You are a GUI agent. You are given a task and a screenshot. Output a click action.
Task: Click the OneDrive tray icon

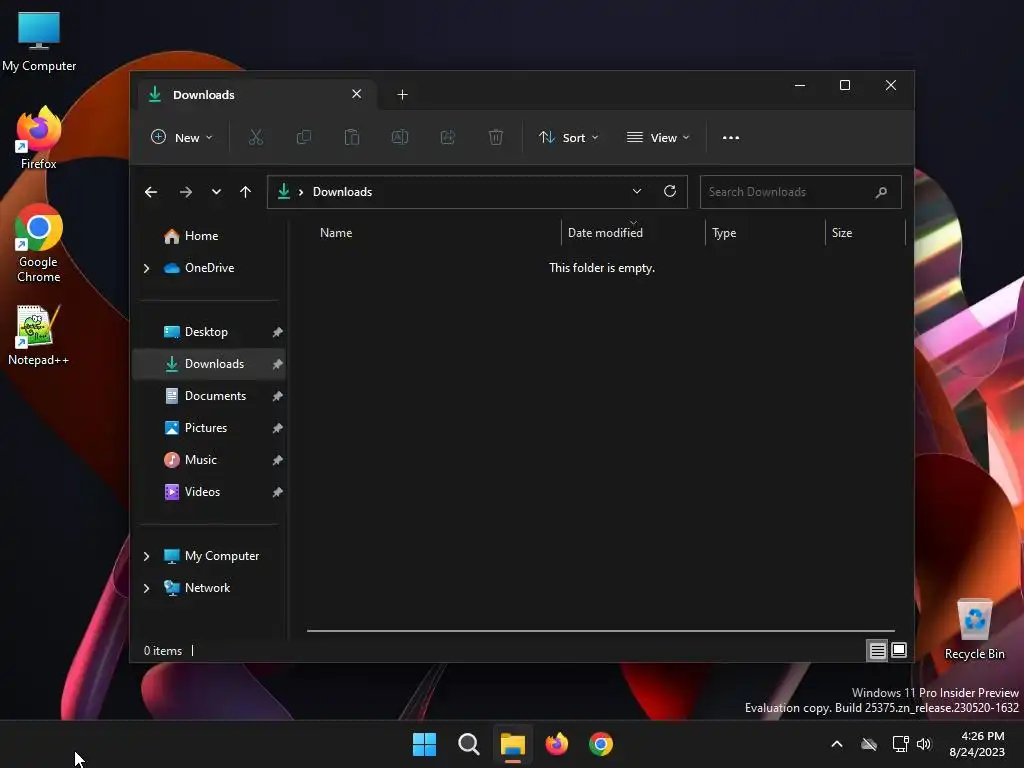[869, 744]
